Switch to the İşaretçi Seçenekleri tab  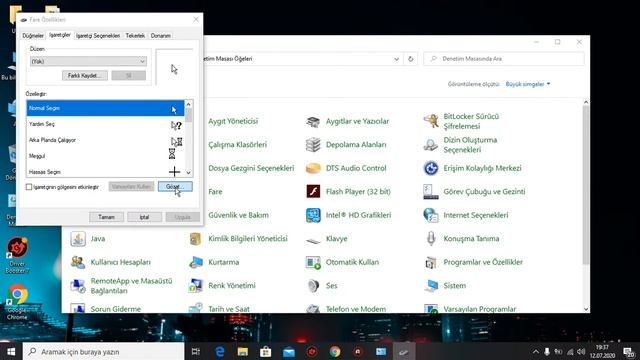[x=98, y=36]
